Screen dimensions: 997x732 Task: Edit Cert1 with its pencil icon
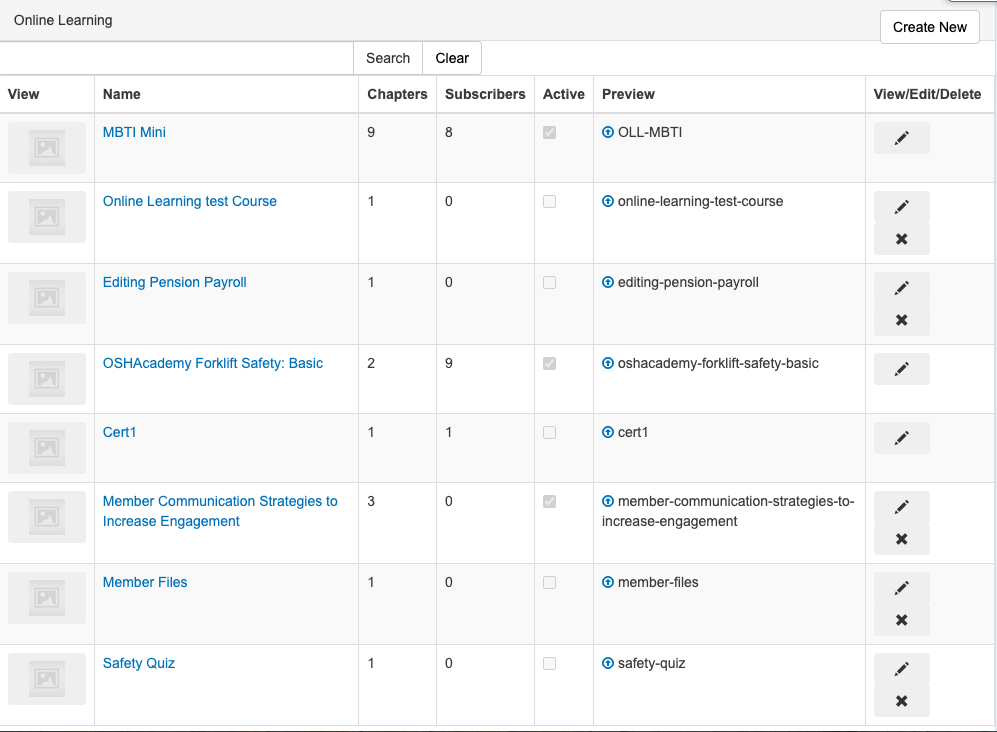901,438
